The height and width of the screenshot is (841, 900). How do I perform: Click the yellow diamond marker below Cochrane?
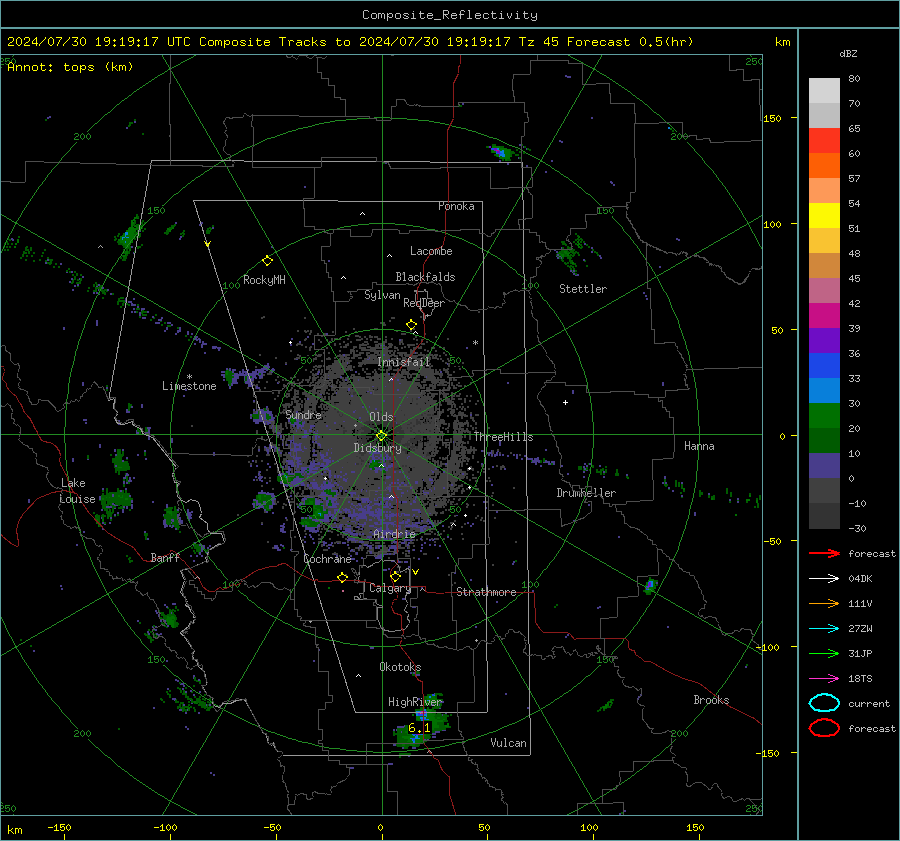click(342, 577)
